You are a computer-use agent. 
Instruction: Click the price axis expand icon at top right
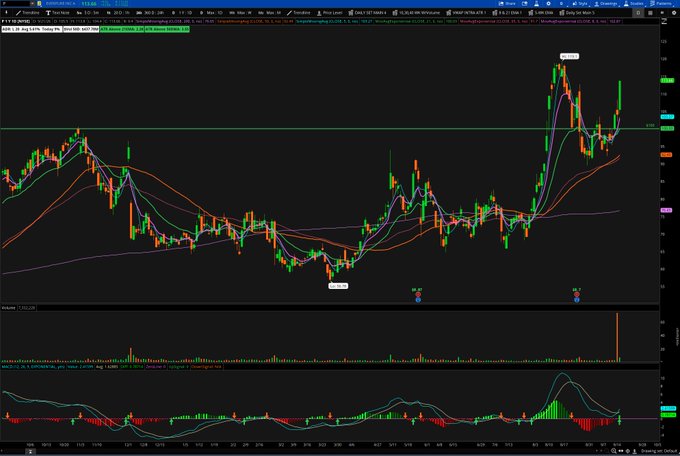pos(664,21)
